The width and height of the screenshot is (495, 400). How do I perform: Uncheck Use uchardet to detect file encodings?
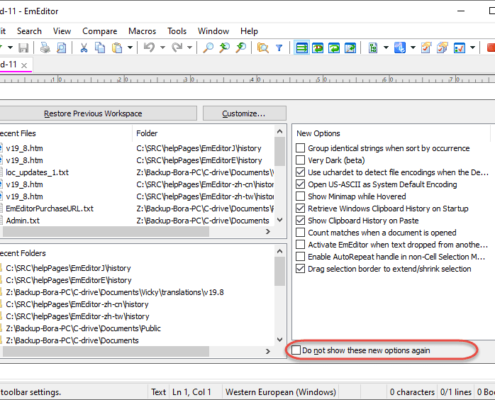click(x=300, y=172)
